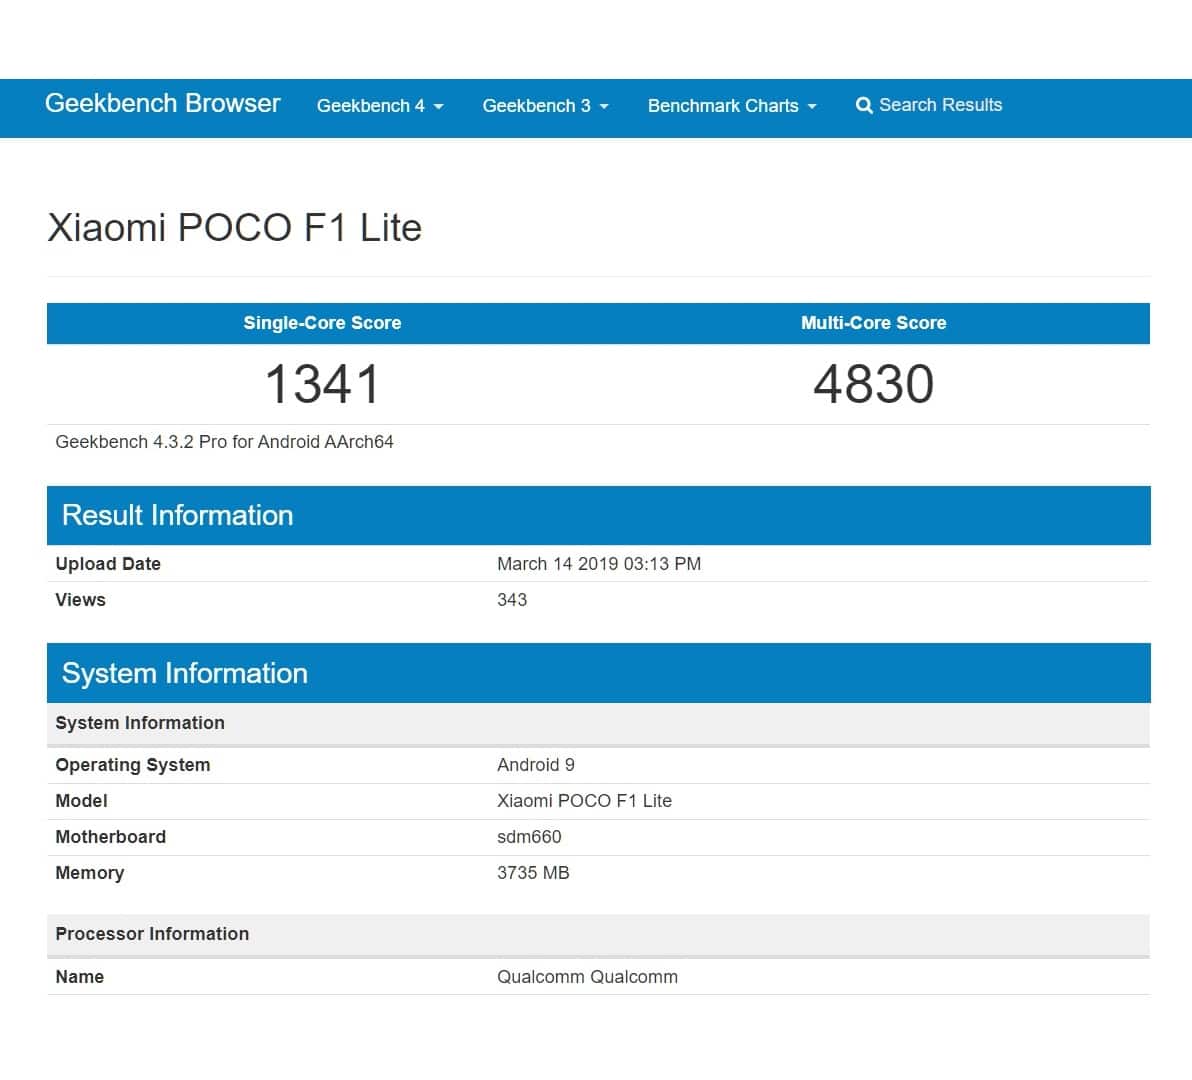Open the Search Results link
Screen dimensions: 1192x1080
coord(939,105)
